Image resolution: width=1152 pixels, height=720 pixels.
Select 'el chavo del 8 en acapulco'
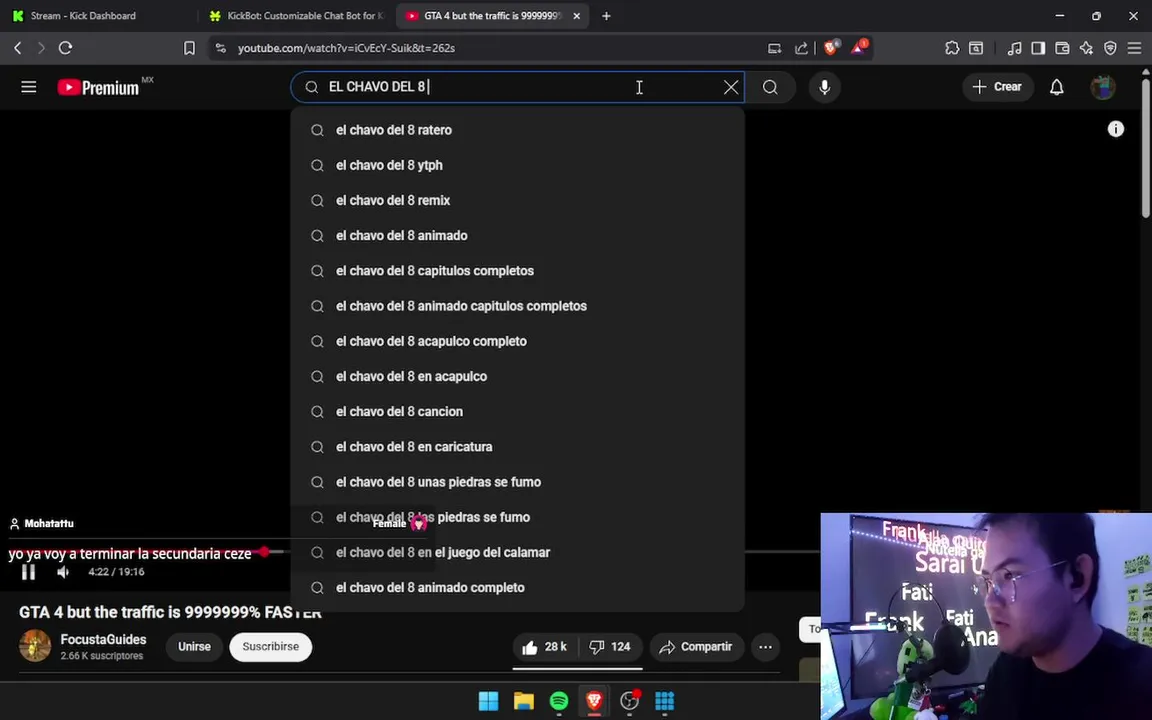point(517,377)
